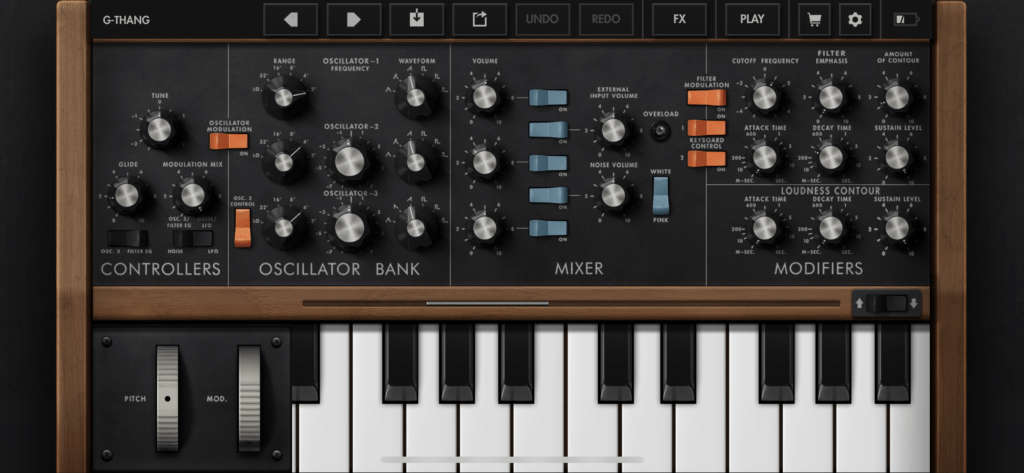Open the shopping cart store
1024x473 pixels.
814,20
